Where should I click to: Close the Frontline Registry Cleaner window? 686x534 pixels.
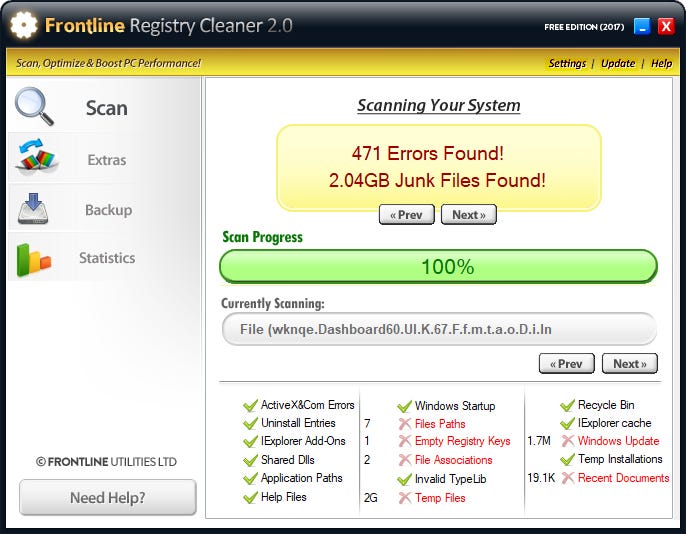pyautogui.click(x=666, y=26)
